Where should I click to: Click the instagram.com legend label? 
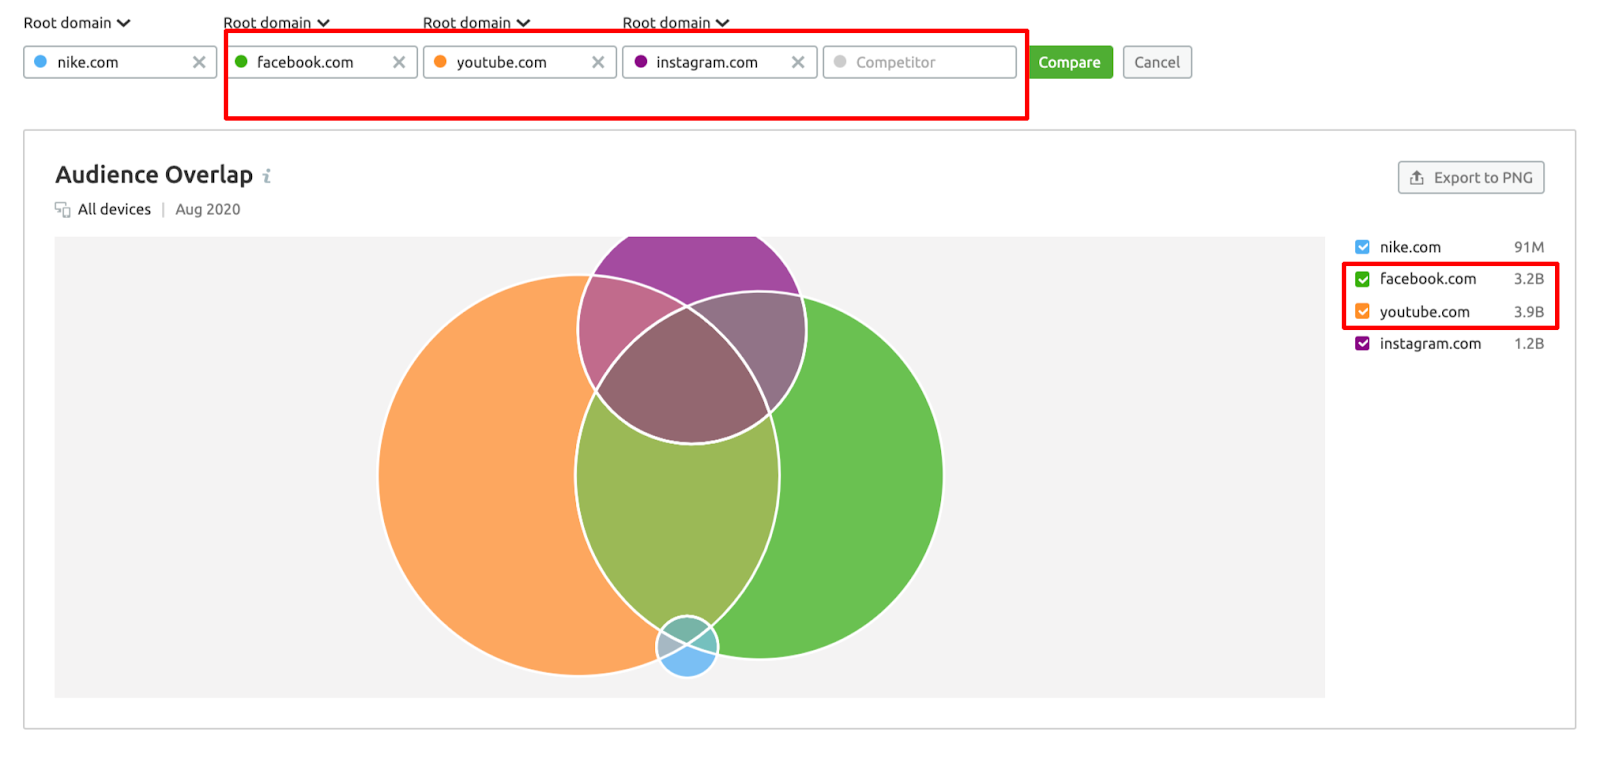click(1430, 343)
